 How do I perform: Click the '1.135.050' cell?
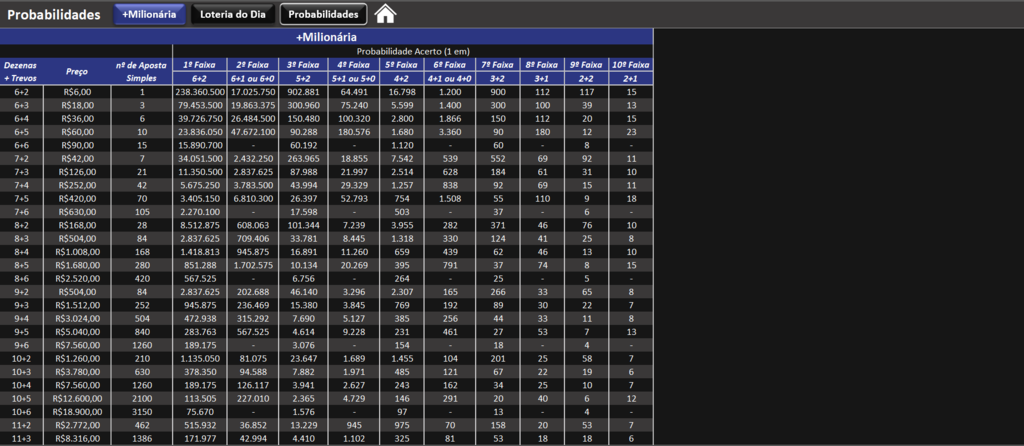click(x=200, y=358)
